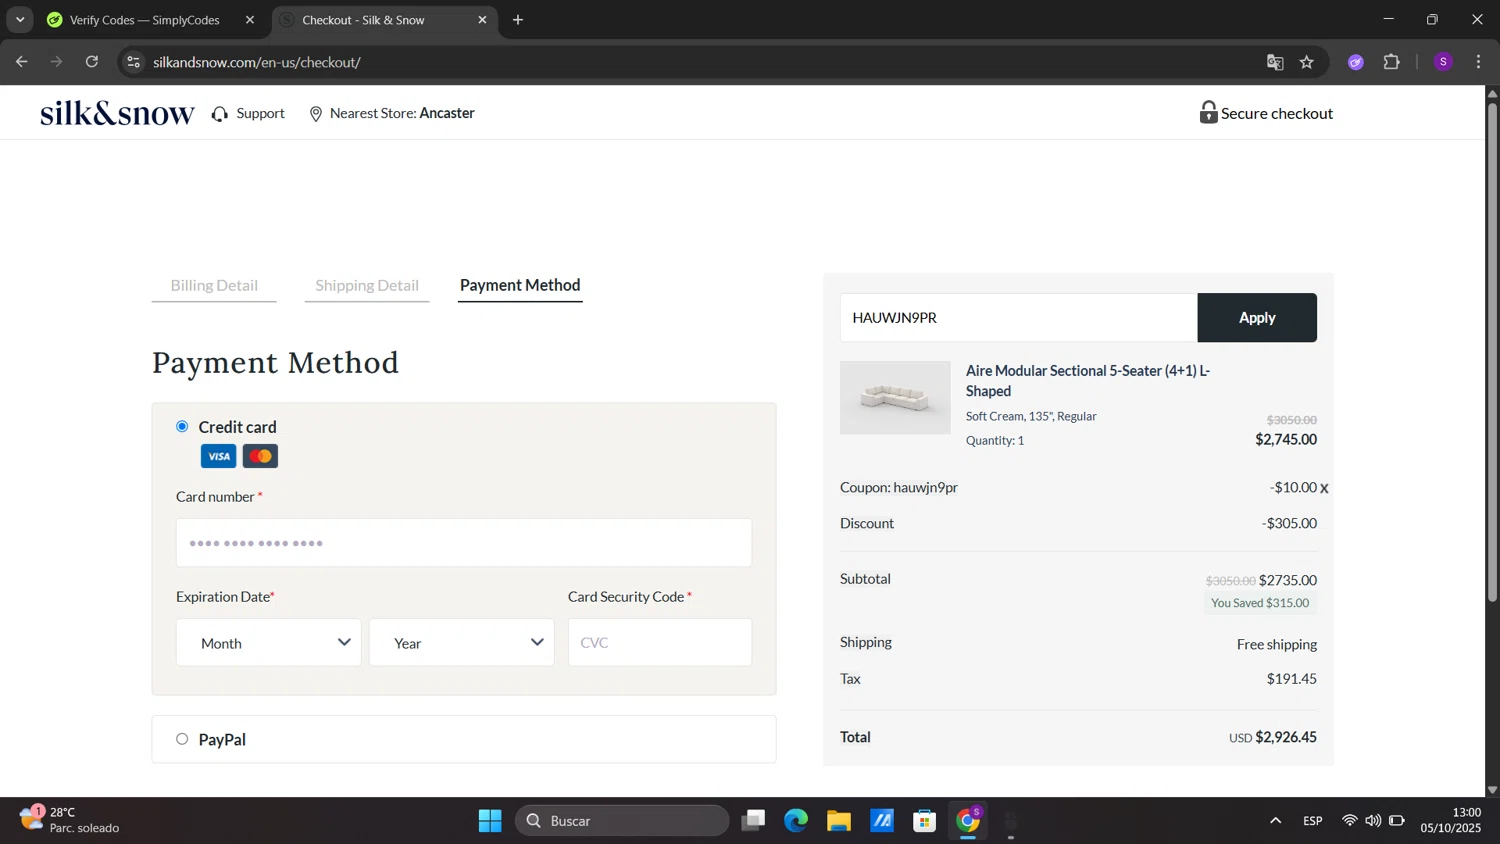This screenshot has width=1500, height=844.
Task: Go back to previous page
Action: pyautogui.click(x=22, y=62)
